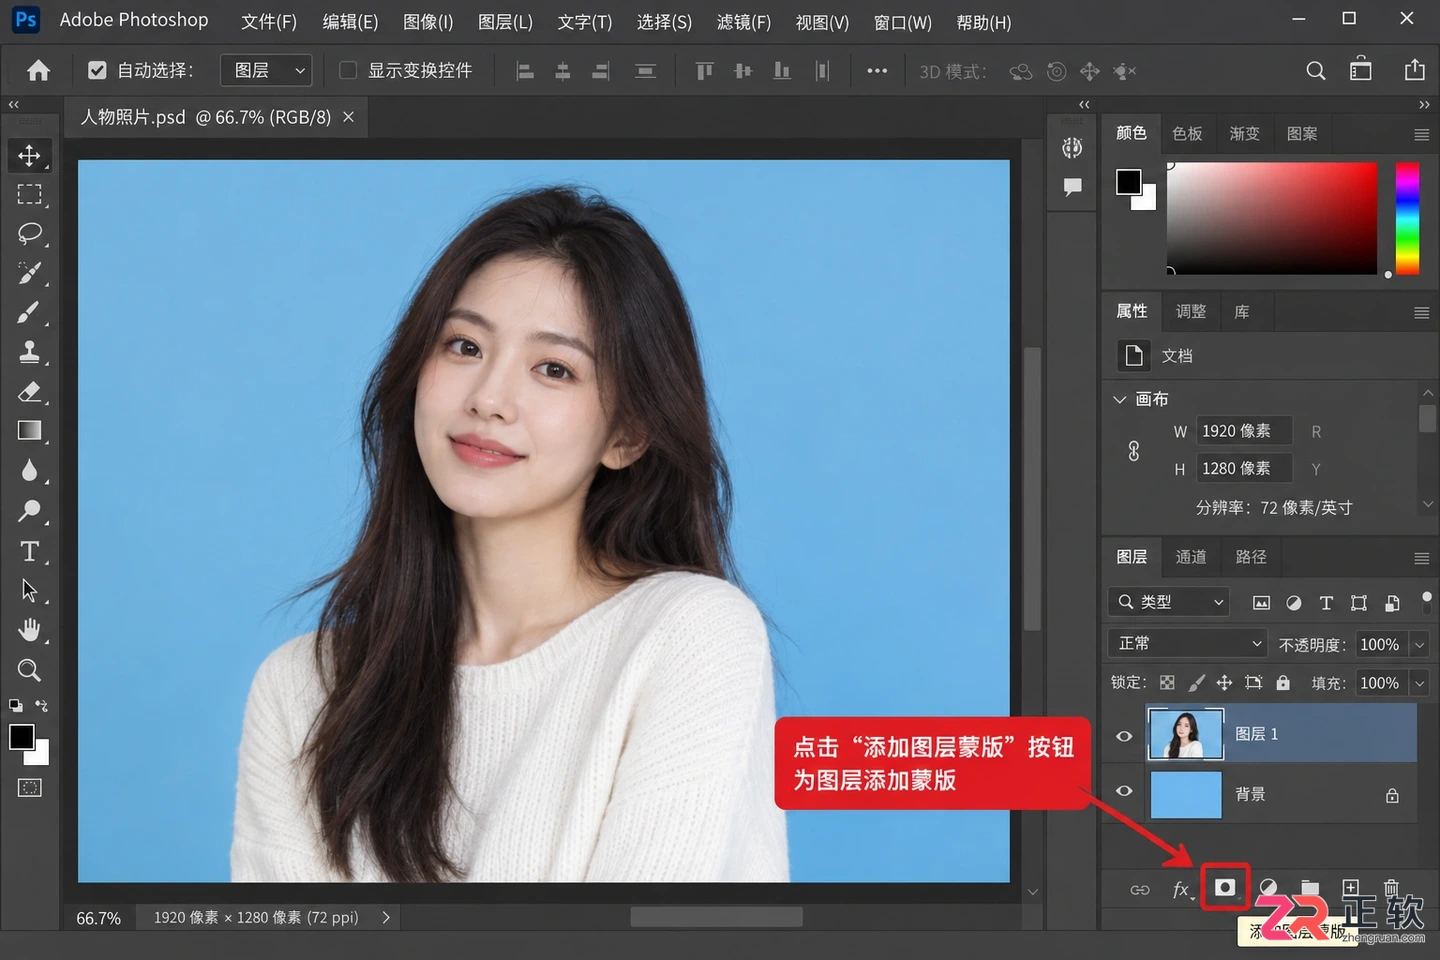The width and height of the screenshot is (1440, 960).
Task: Click the share/export icon
Action: pos(1415,70)
